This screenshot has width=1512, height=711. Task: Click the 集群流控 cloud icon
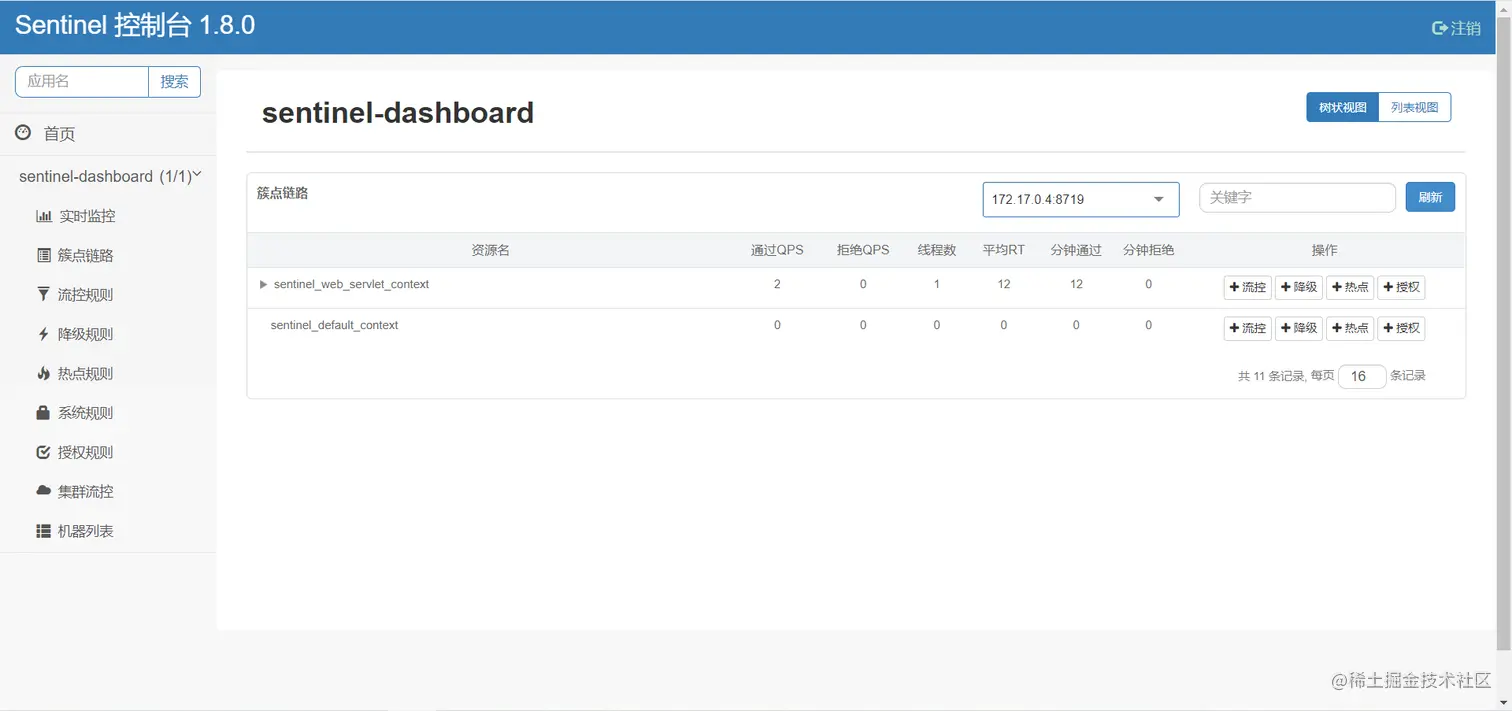43,491
